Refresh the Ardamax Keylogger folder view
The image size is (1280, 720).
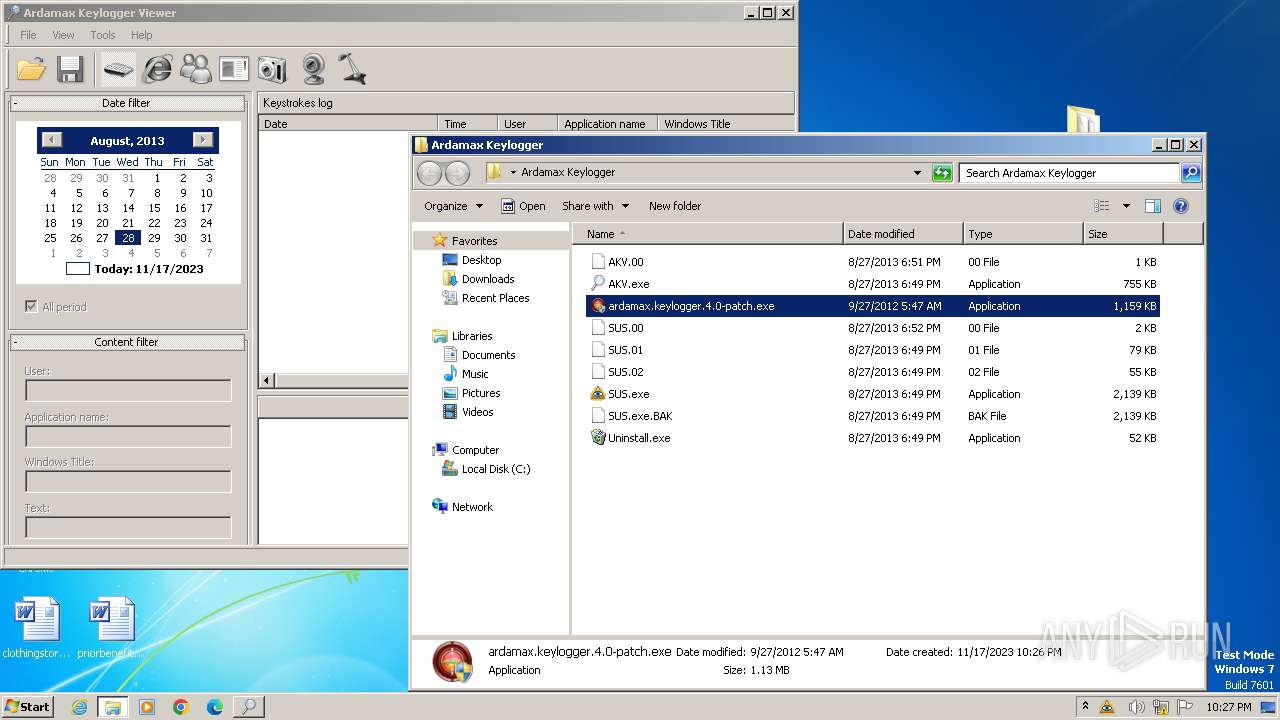tap(942, 173)
